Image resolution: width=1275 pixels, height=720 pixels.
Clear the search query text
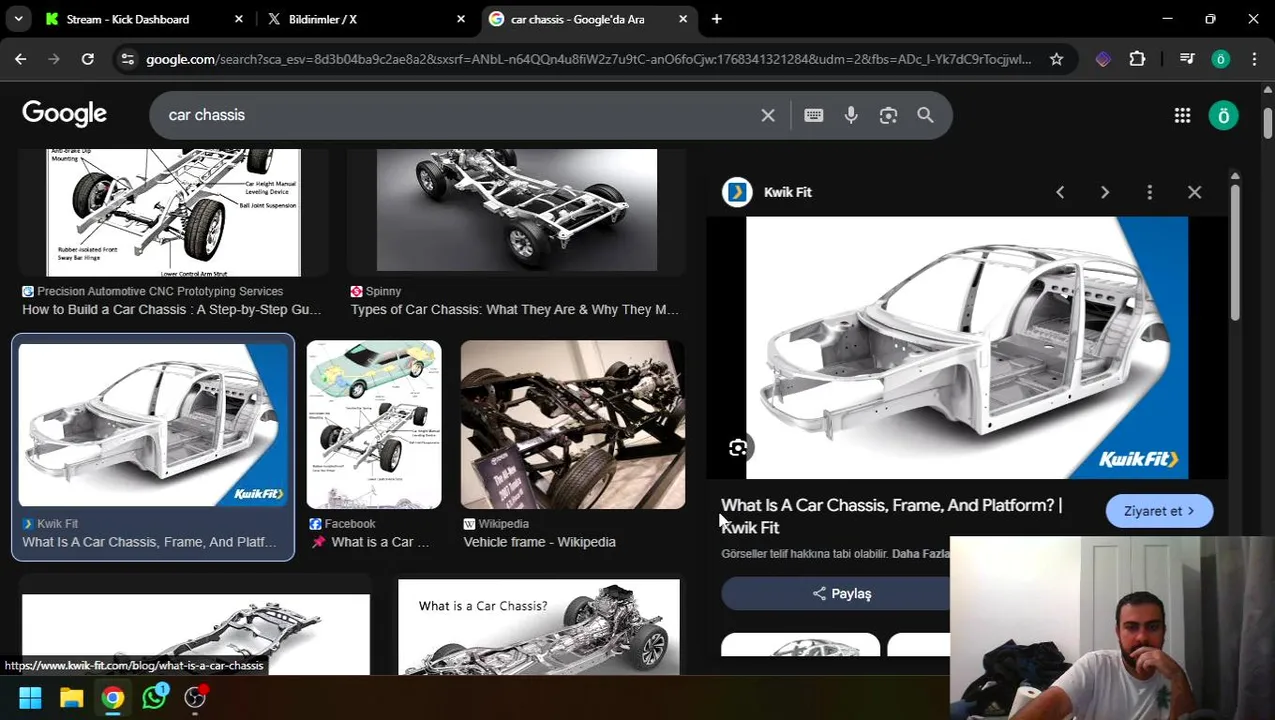tap(767, 115)
